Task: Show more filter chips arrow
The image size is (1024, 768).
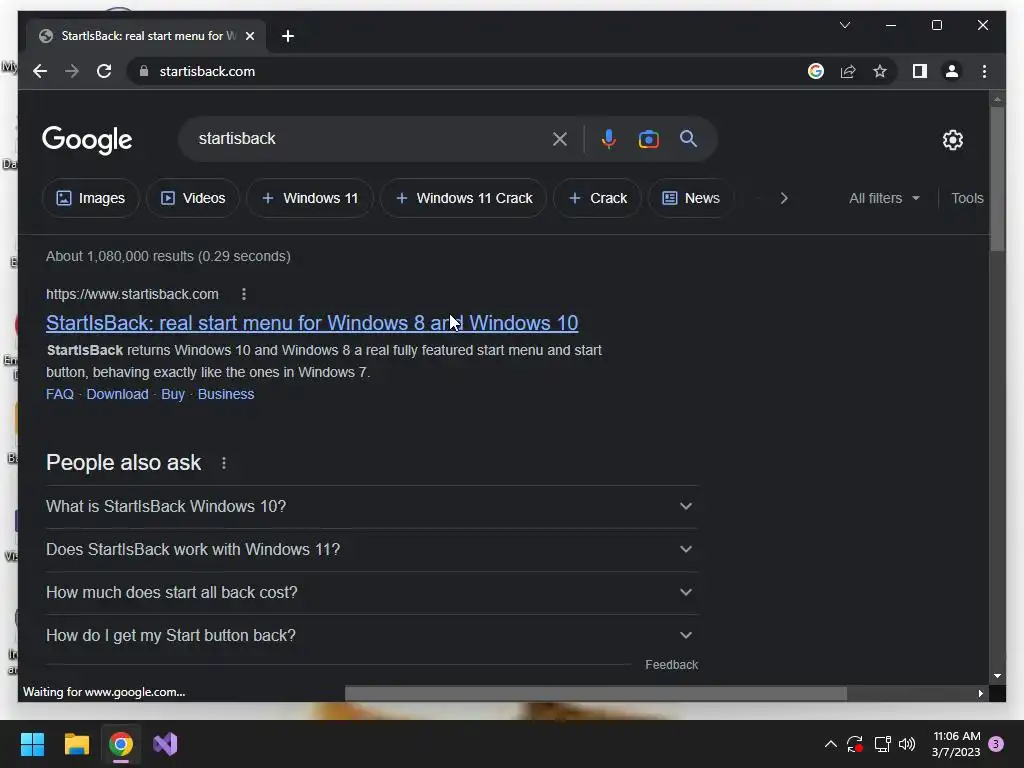Action: [x=784, y=198]
